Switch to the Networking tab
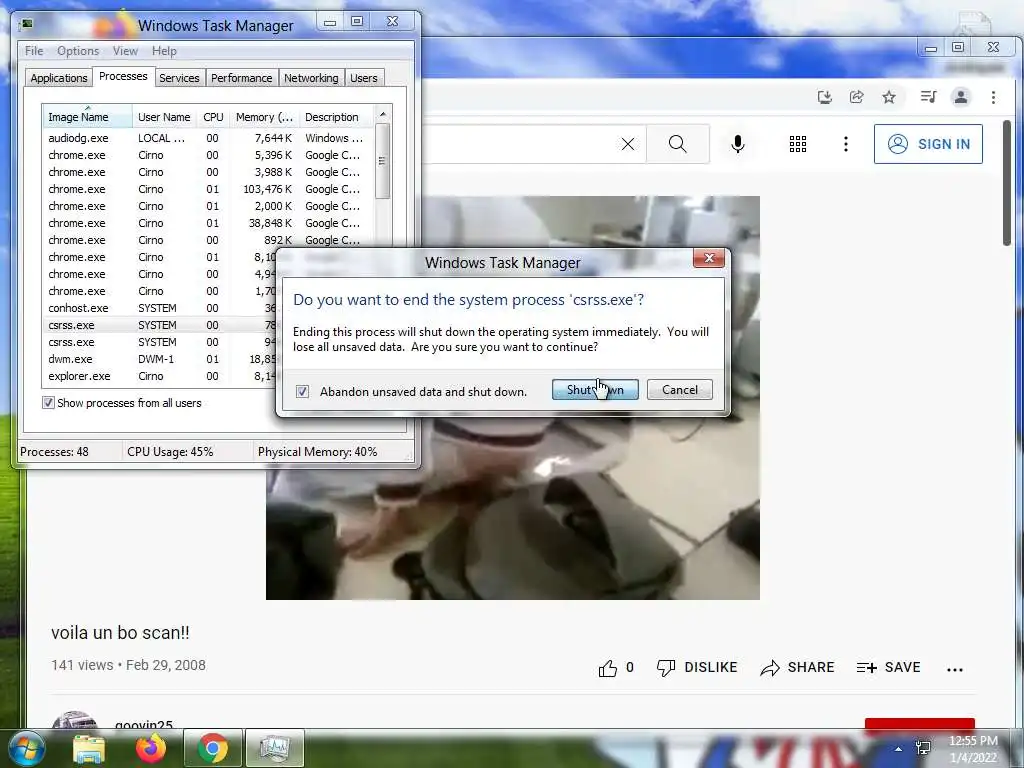 [311, 78]
